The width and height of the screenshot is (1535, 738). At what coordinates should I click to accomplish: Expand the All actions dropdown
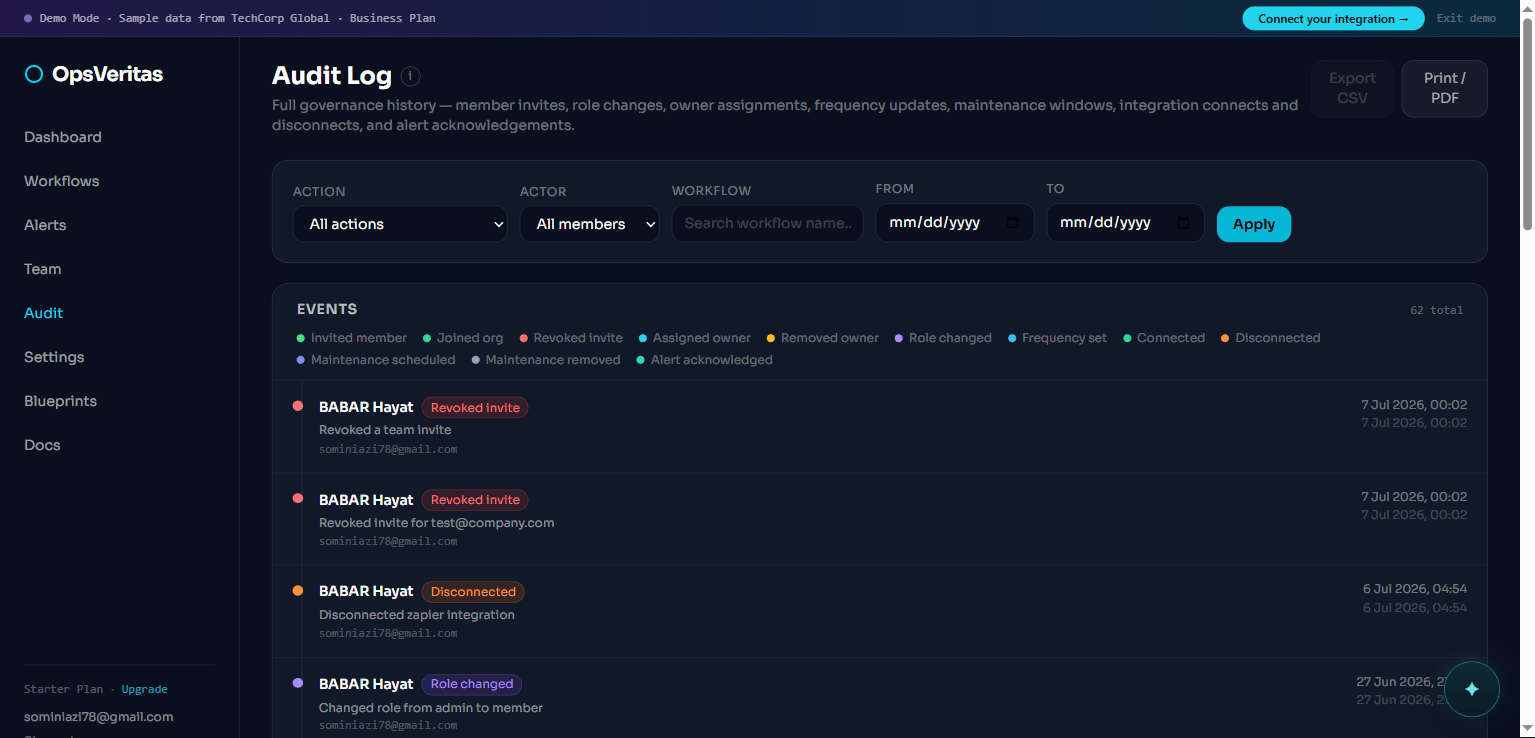400,224
